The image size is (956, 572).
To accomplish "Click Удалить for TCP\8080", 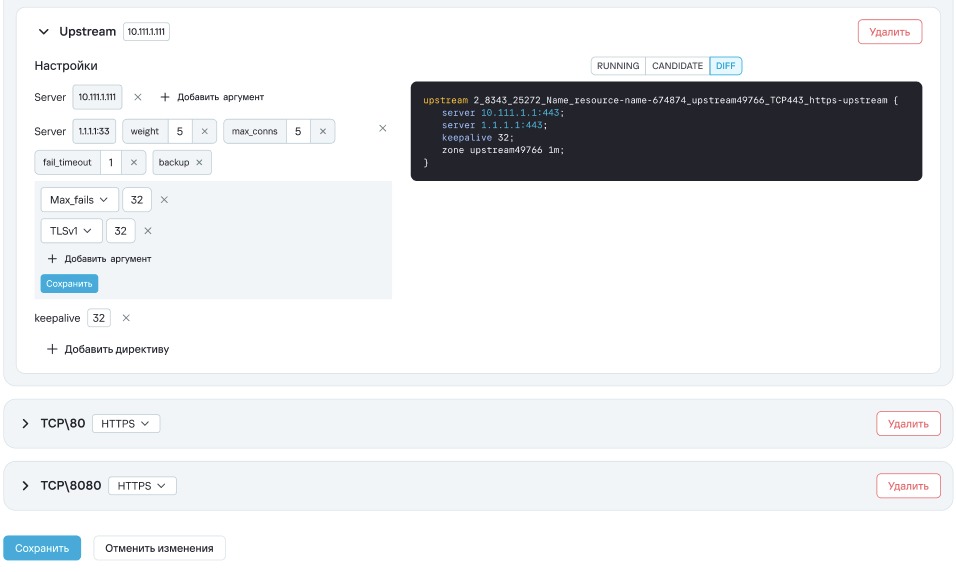I will tap(908, 486).
